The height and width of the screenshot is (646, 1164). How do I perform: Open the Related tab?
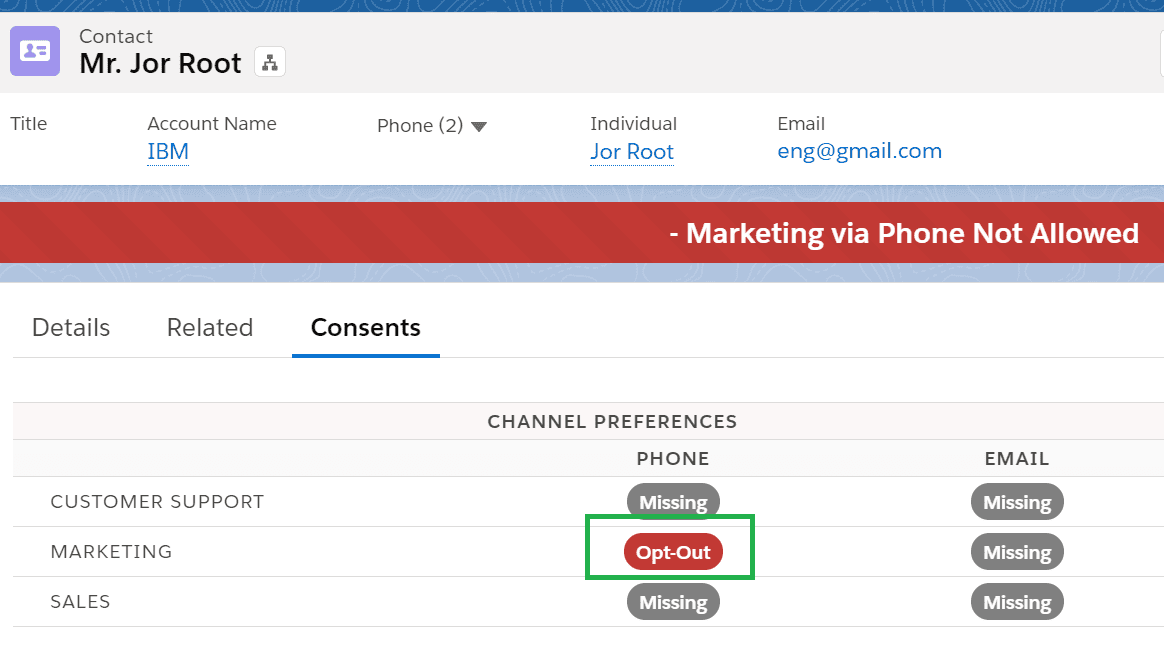tap(209, 327)
